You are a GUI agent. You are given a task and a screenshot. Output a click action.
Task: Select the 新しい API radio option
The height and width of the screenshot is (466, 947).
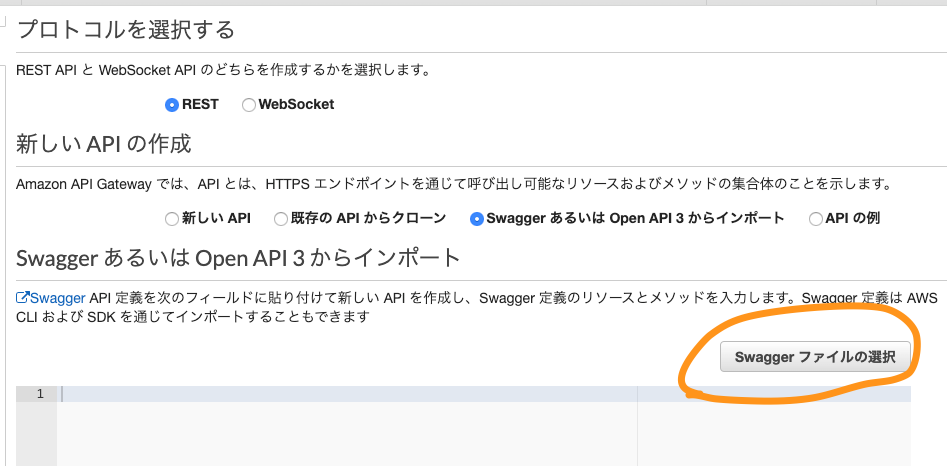coord(172,219)
